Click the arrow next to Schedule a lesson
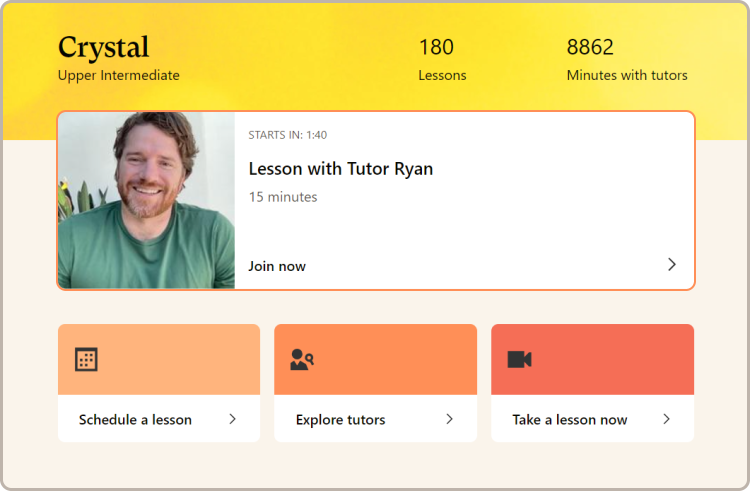750x491 pixels. click(x=232, y=419)
